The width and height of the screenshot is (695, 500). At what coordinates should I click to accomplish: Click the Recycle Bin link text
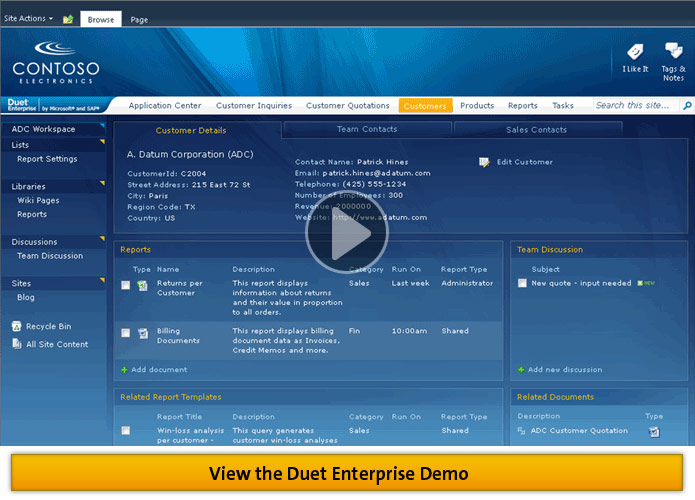click(49, 326)
